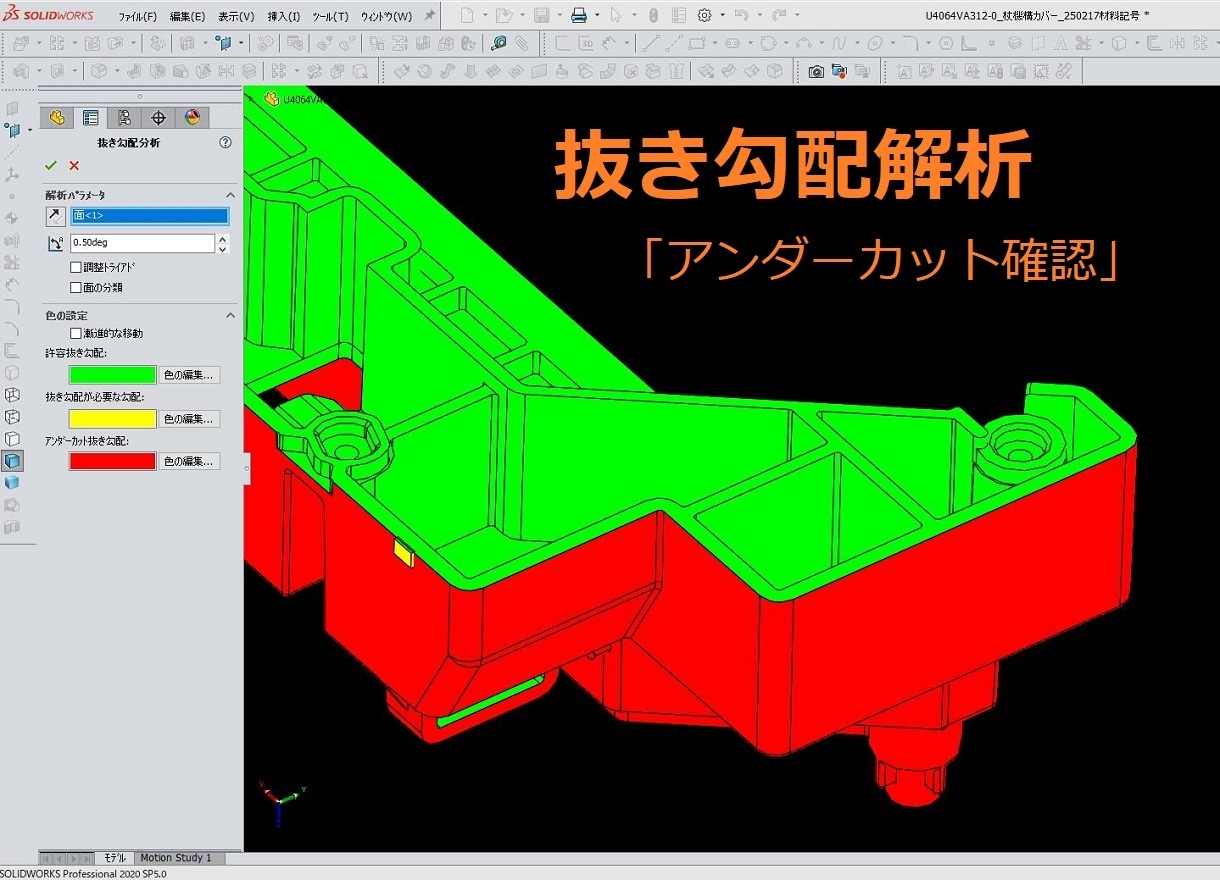
Task: Edit color for 許容抜き勾配
Action: point(190,375)
